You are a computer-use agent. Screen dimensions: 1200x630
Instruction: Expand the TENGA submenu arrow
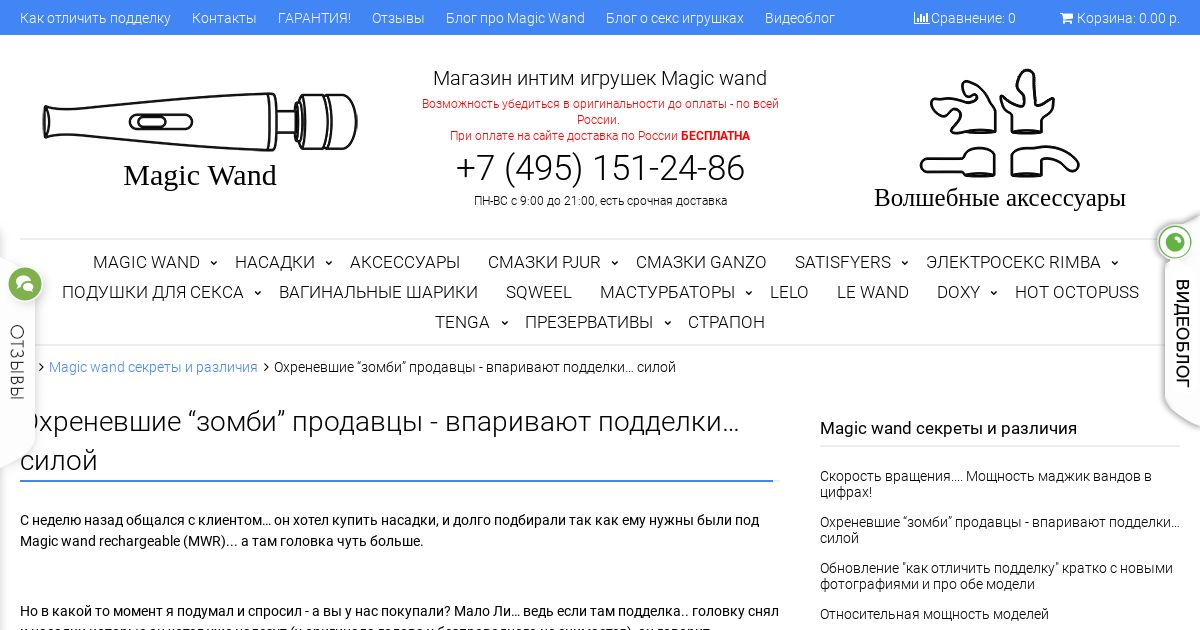[x=503, y=323]
